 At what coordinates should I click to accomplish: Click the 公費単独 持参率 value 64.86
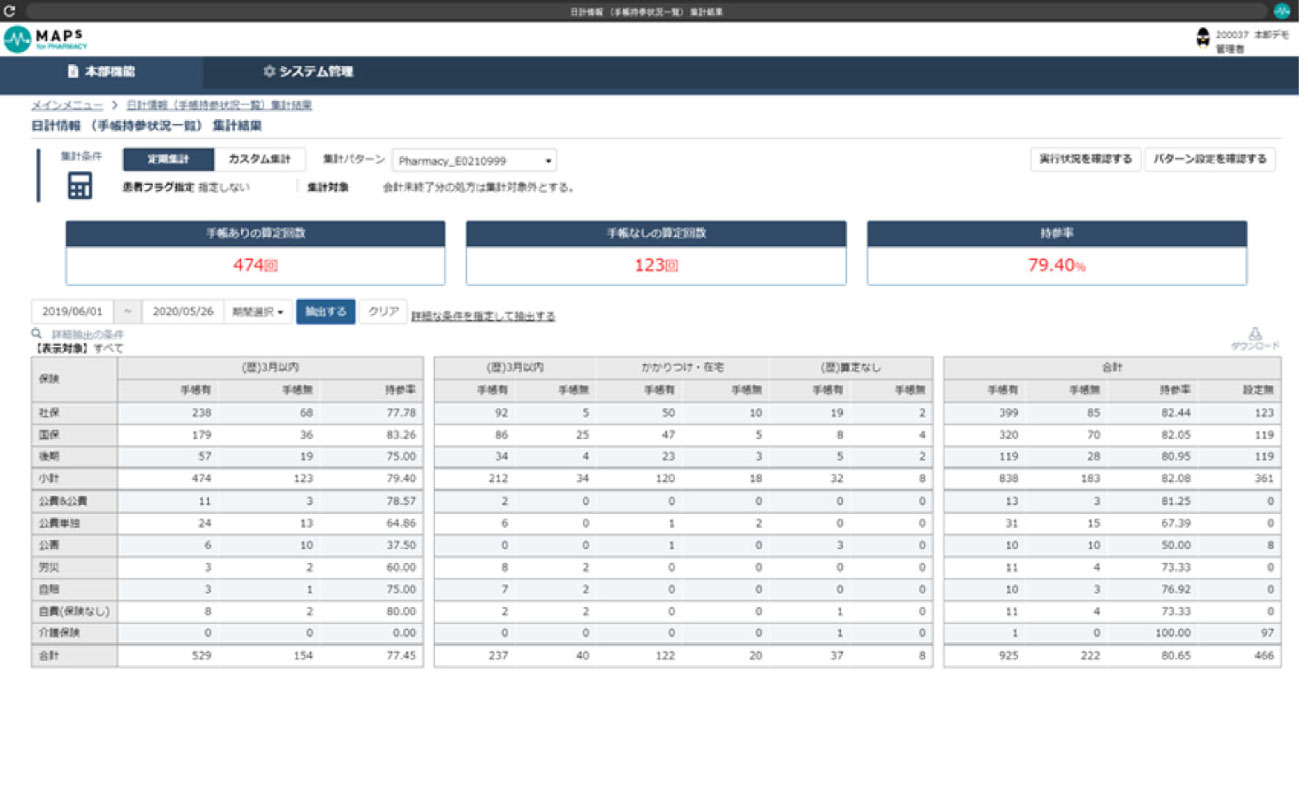click(403, 522)
